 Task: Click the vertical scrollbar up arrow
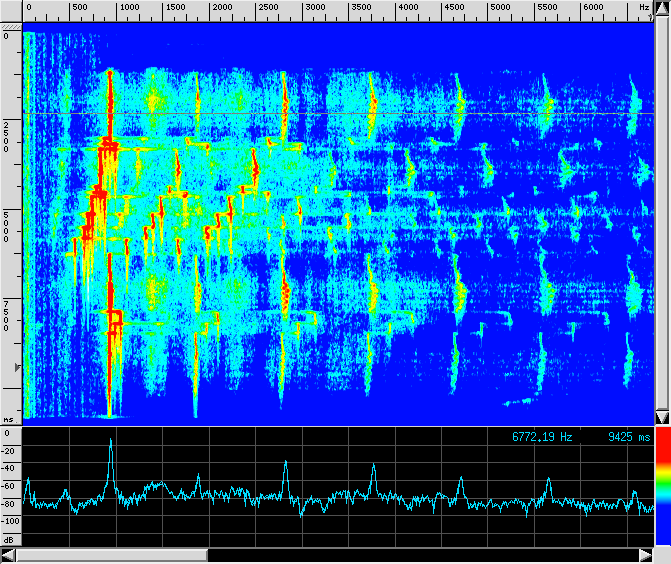662,9
